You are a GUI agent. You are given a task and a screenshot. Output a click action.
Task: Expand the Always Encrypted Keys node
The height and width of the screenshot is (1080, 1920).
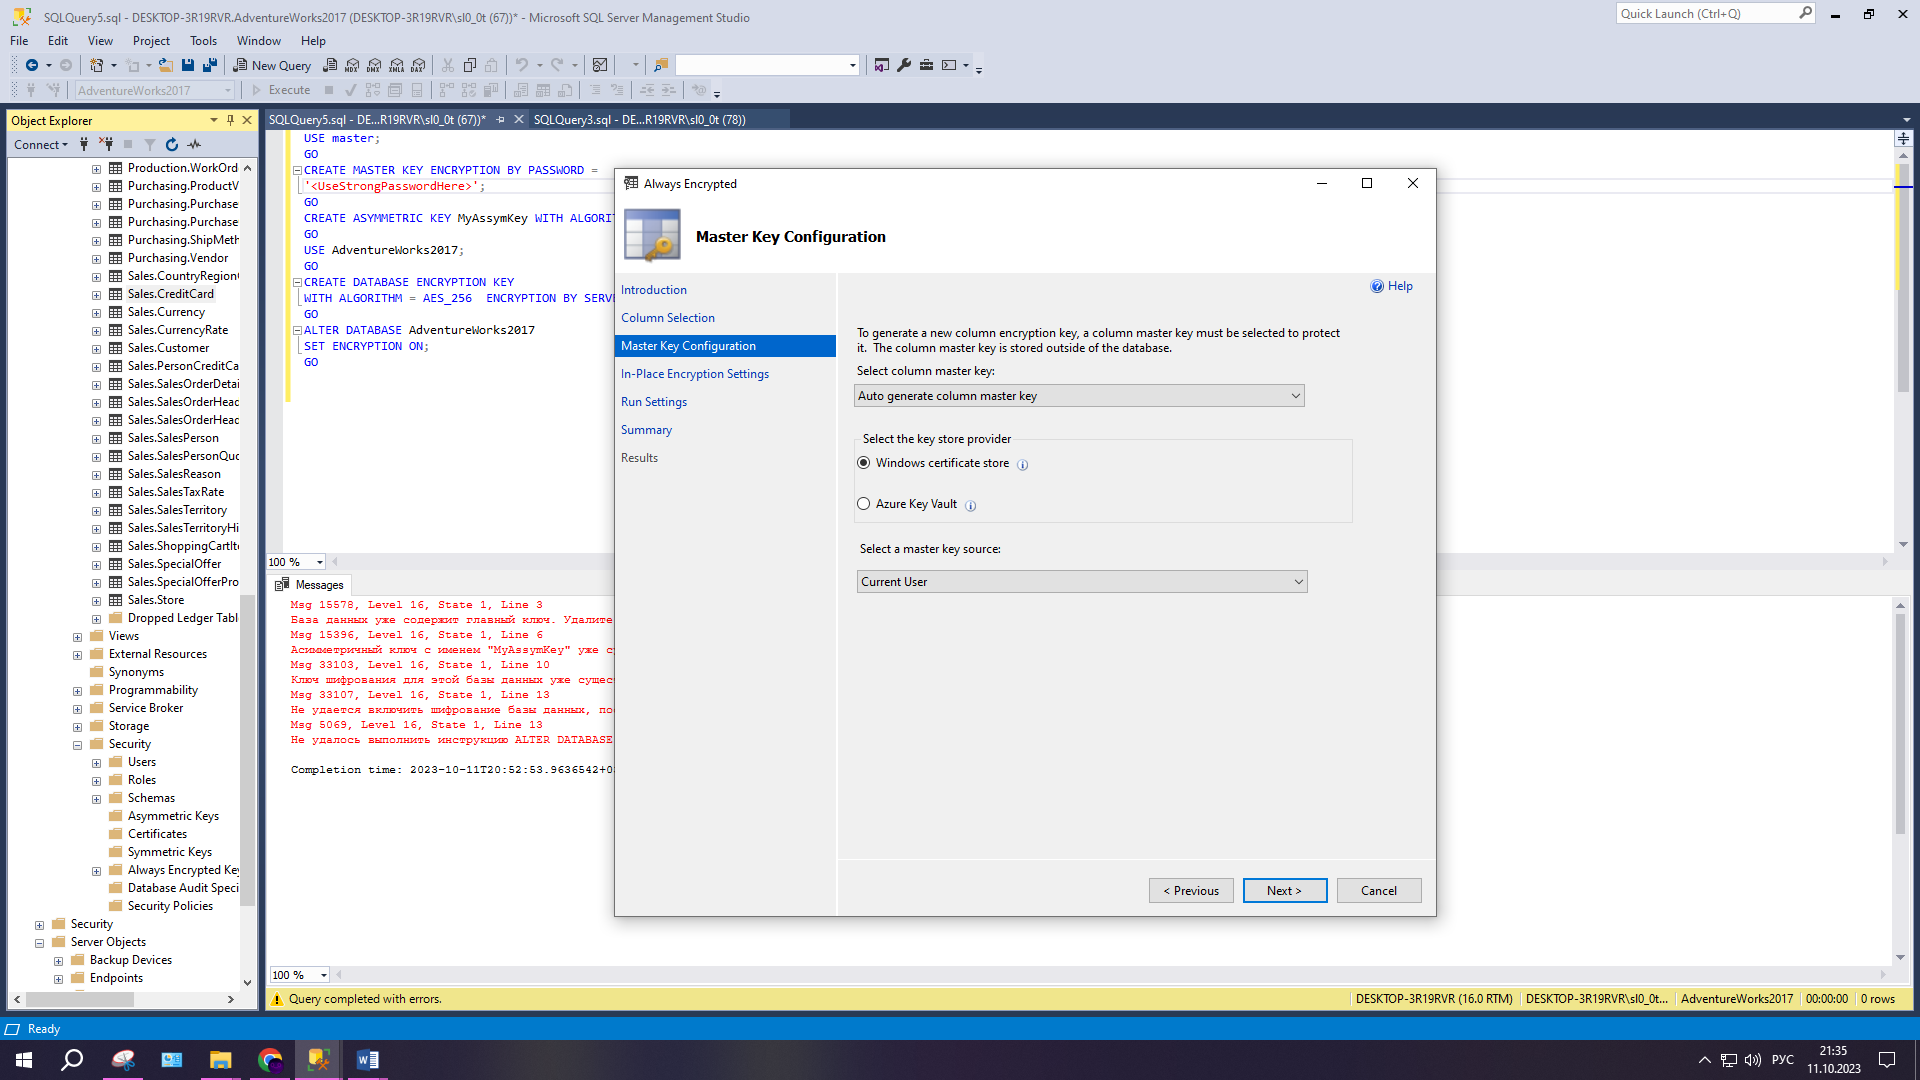pyautogui.click(x=97, y=871)
